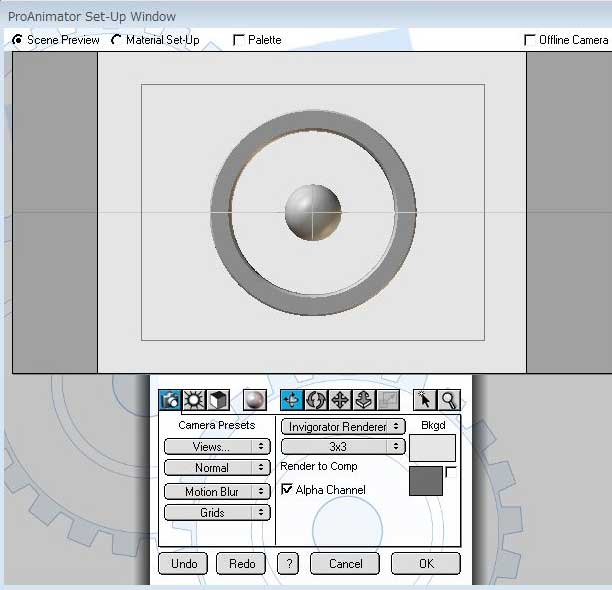Open the Lights tab sun icon

(x=194, y=400)
